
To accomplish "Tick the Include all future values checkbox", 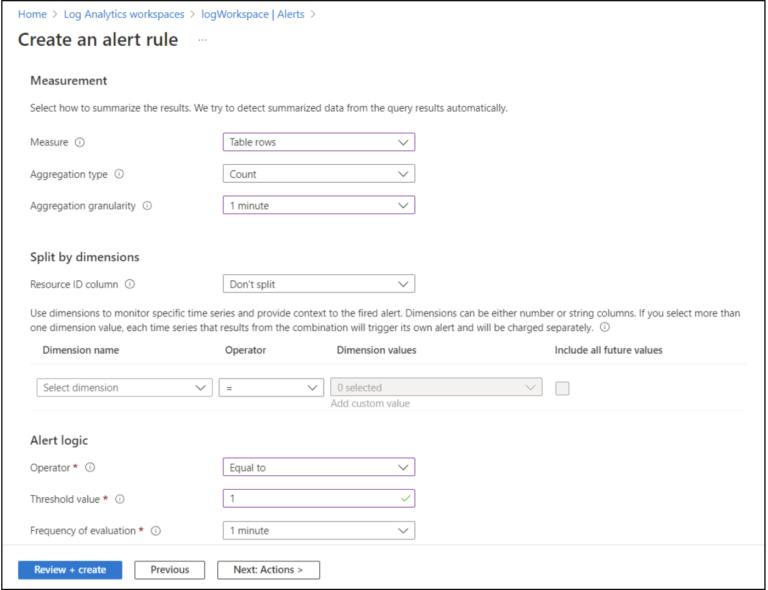I will (562, 388).
